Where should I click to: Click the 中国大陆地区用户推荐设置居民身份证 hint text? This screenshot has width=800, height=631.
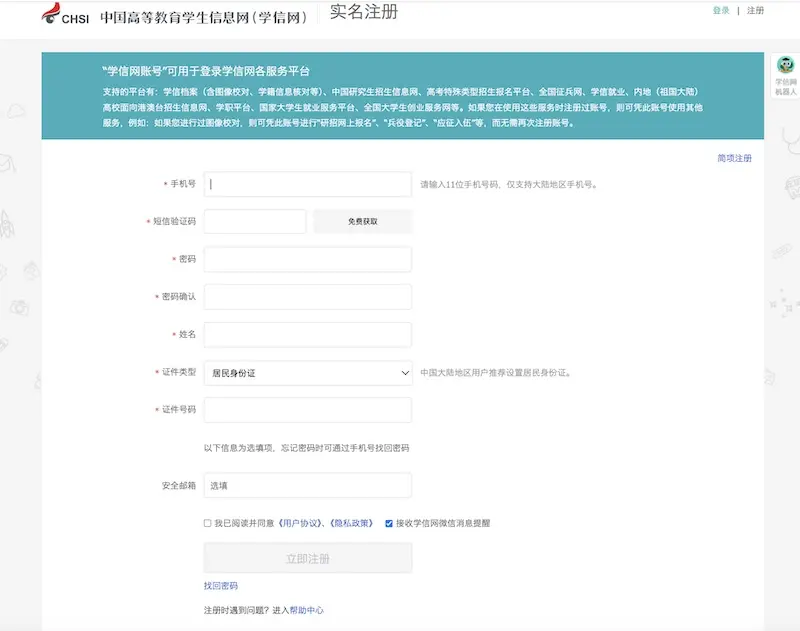pyautogui.click(x=495, y=373)
